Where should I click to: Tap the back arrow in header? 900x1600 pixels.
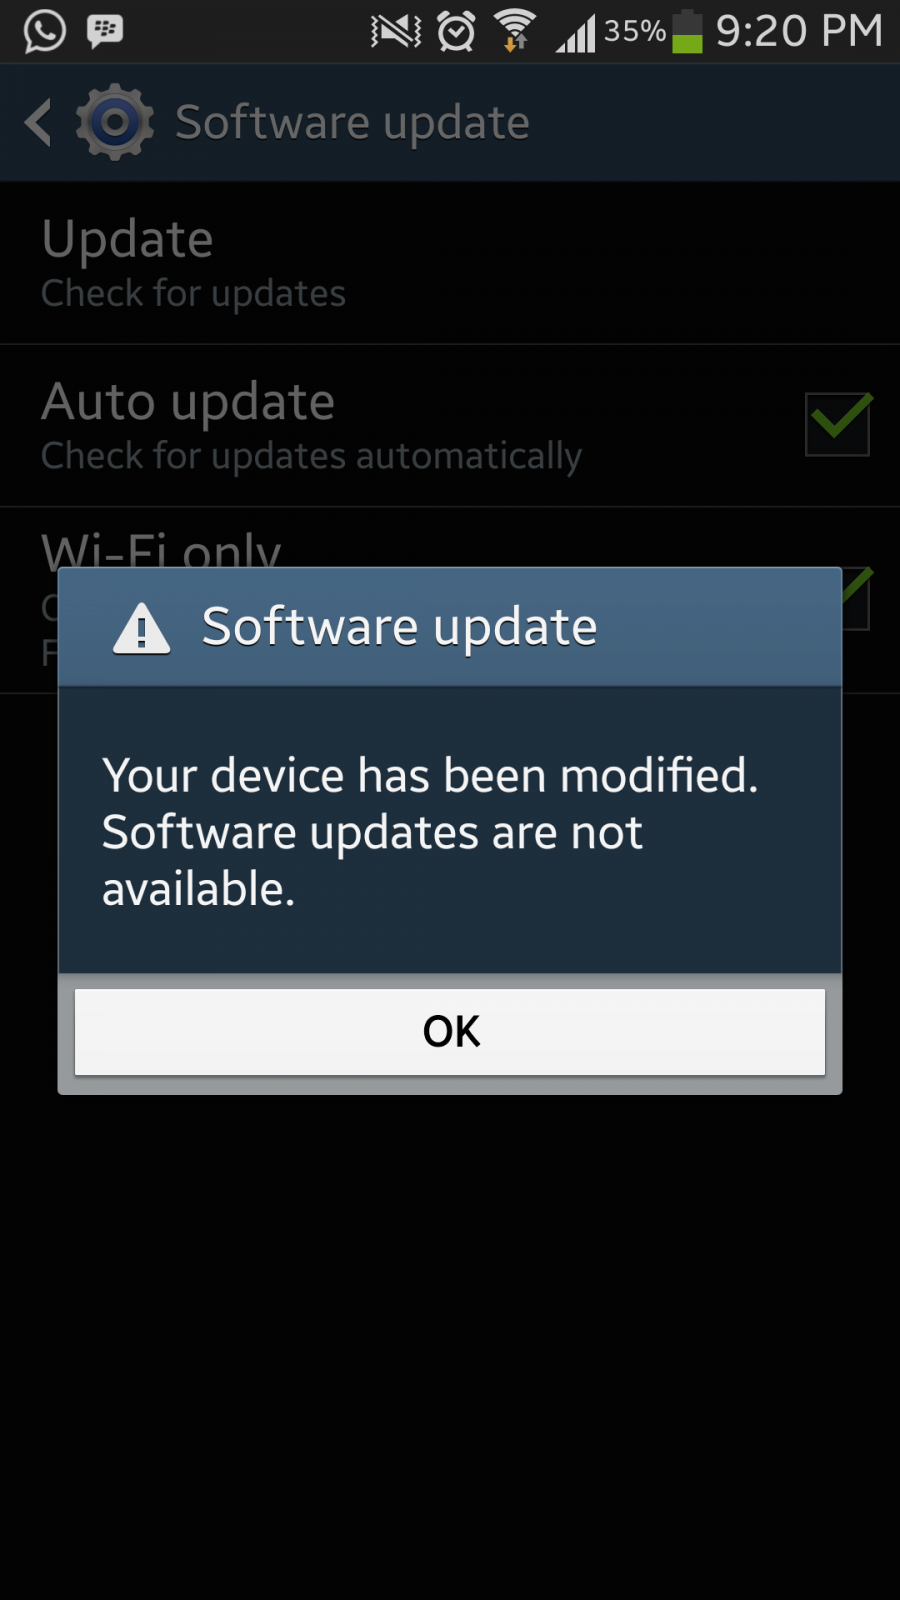38,123
